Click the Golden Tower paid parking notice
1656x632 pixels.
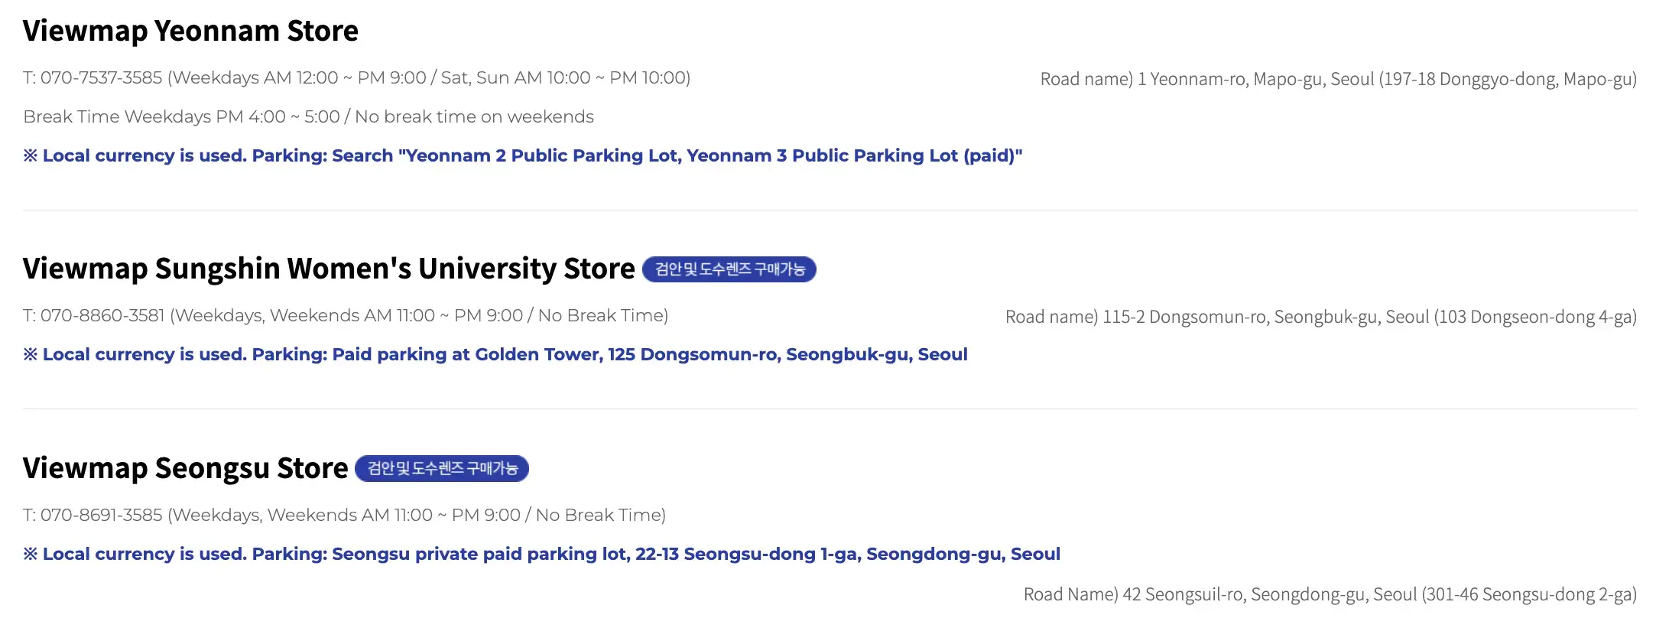click(x=495, y=355)
